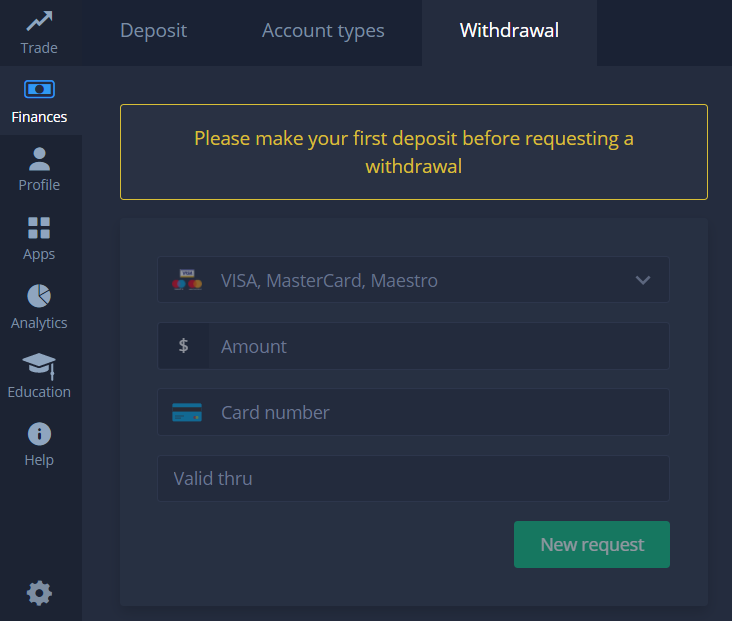
Task: Open the Help info icon
Action: (x=39, y=434)
